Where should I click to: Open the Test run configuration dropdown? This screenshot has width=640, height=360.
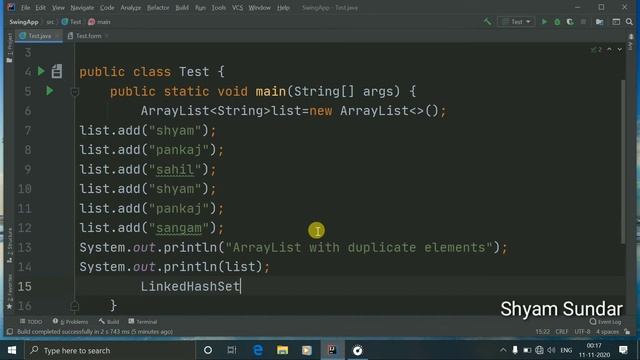516,22
